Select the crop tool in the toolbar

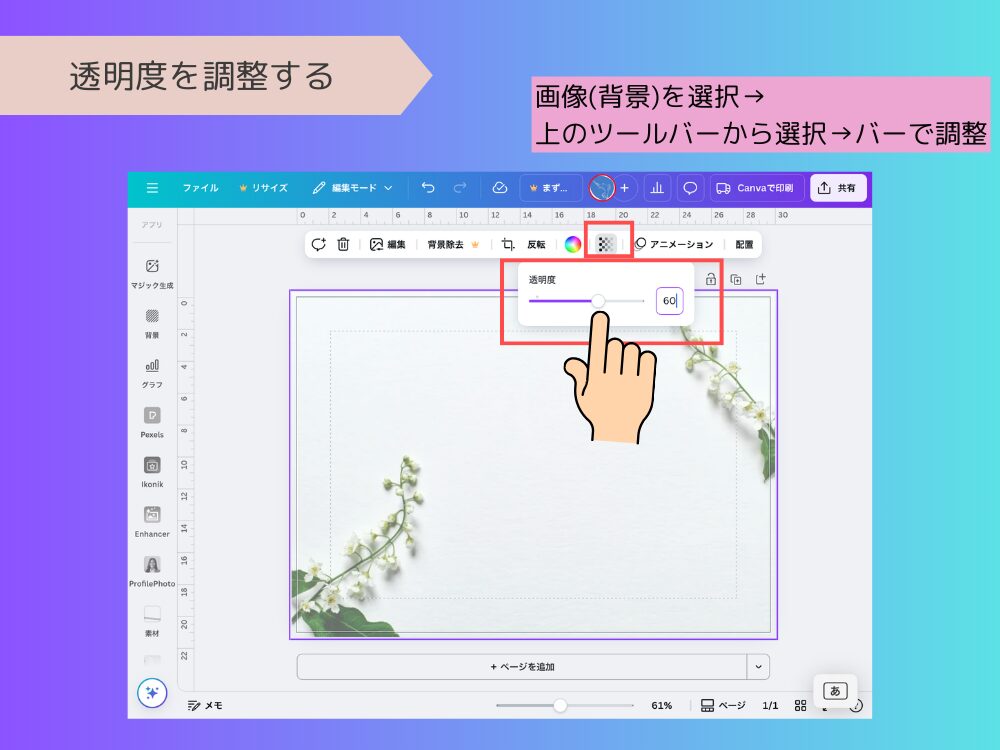pyautogui.click(x=507, y=243)
